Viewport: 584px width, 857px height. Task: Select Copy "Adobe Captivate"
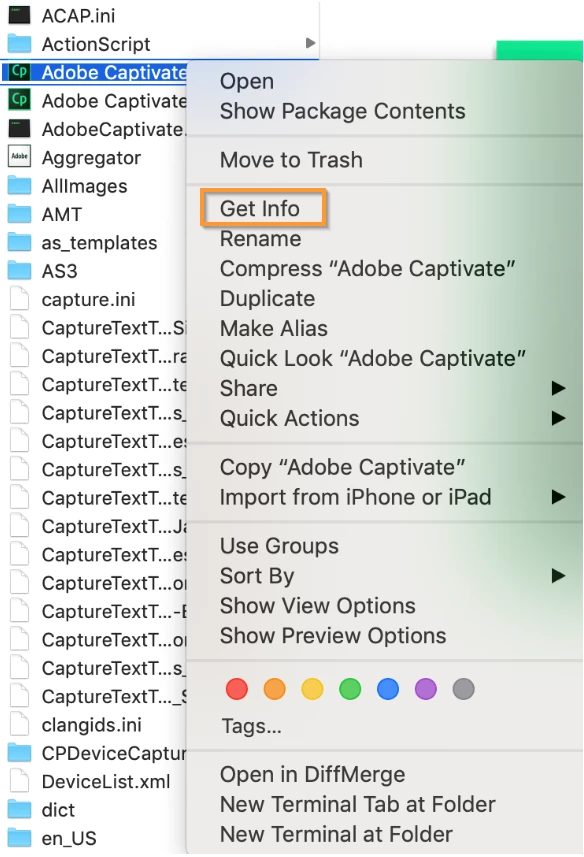[343, 468]
